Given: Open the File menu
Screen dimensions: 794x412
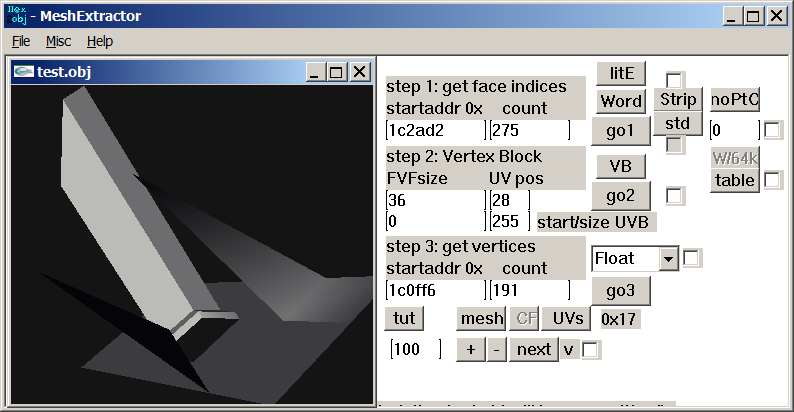Looking at the screenshot, I should pos(21,41).
